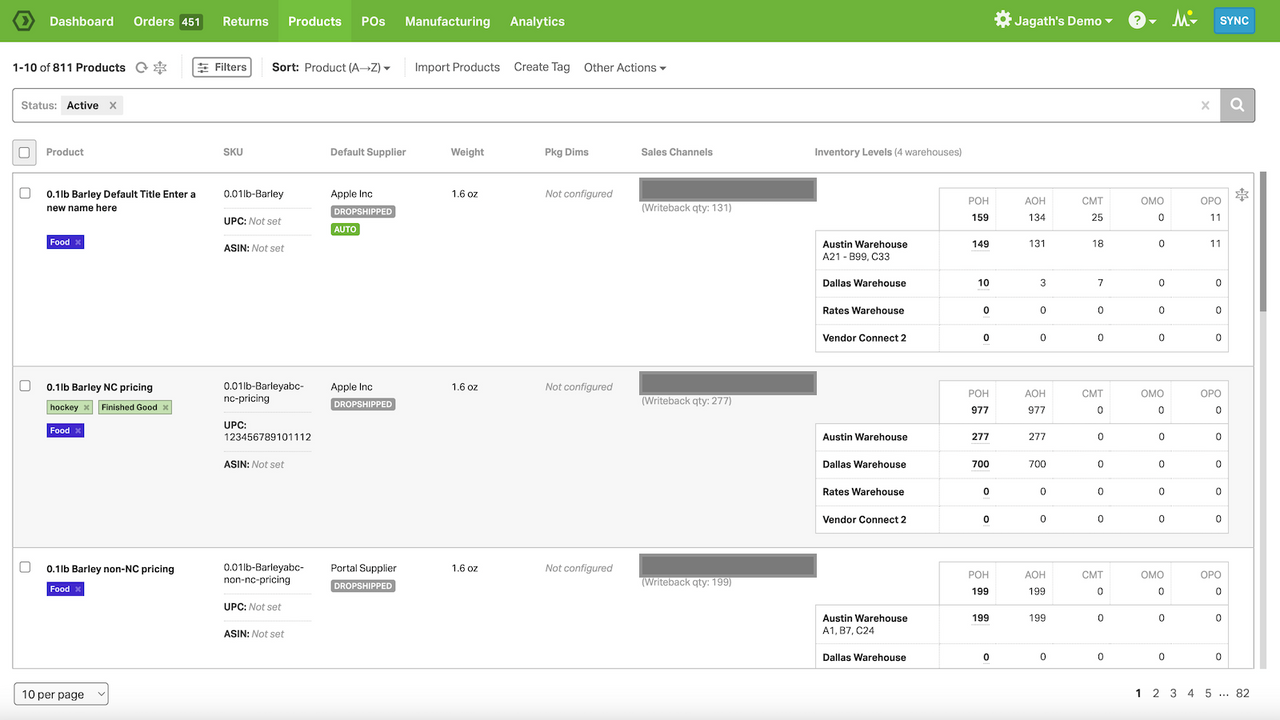
Task: Switch to the Products tab
Action: click(315, 21)
